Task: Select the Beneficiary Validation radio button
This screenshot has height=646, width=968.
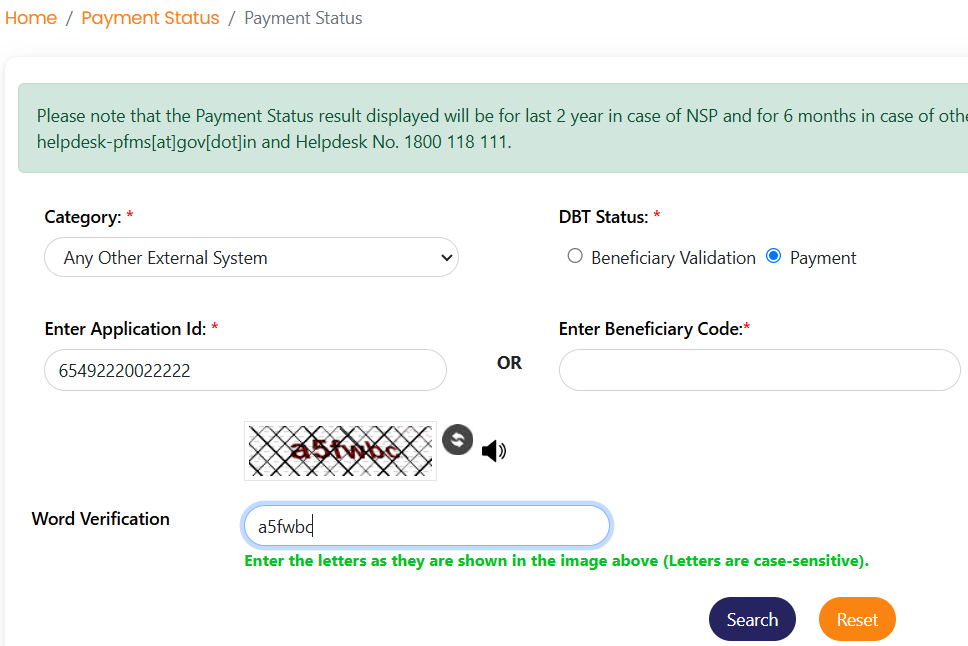Action: point(575,256)
